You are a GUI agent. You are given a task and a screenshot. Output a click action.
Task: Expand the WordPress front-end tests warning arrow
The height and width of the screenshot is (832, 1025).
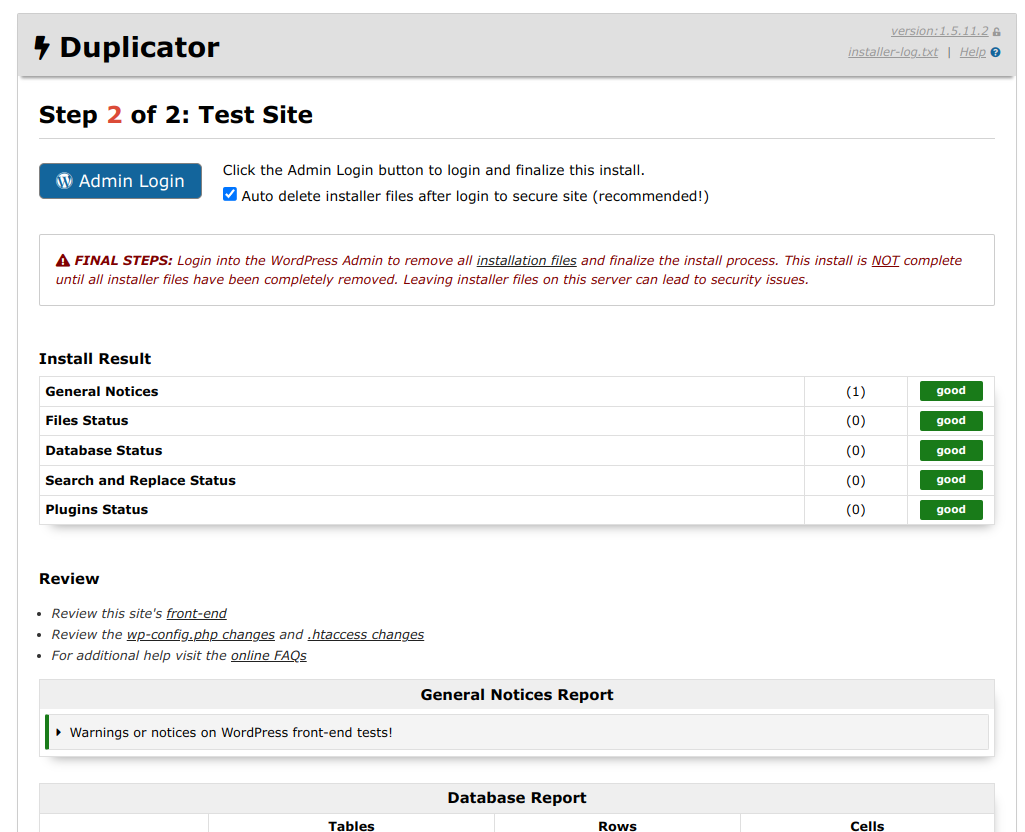[59, 733]
